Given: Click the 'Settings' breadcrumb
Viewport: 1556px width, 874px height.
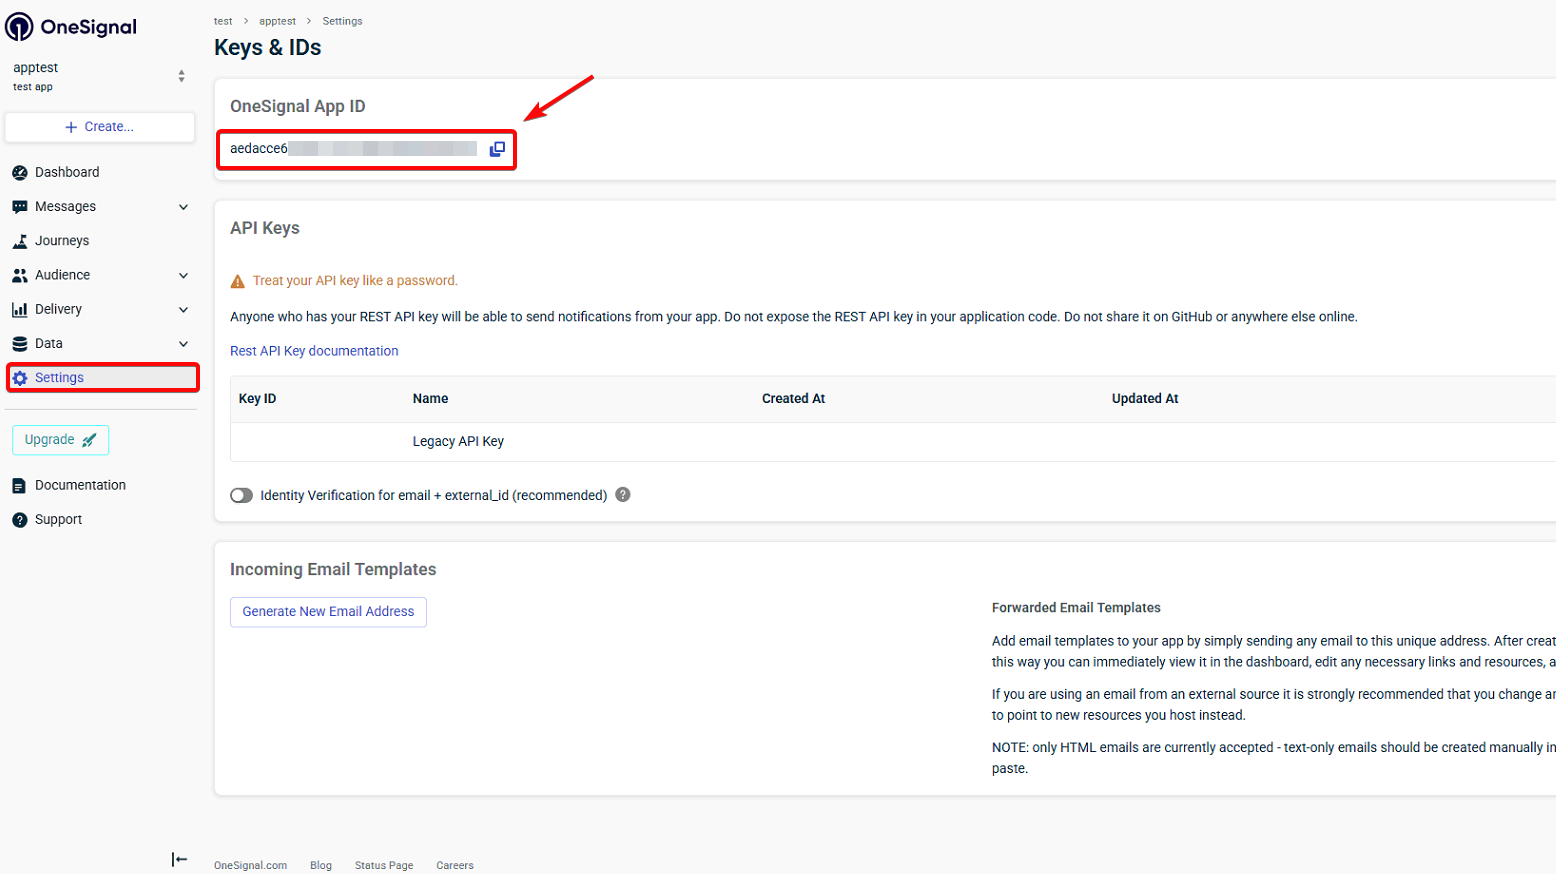Looking at the screenshot, I should [x=342, y=21].
